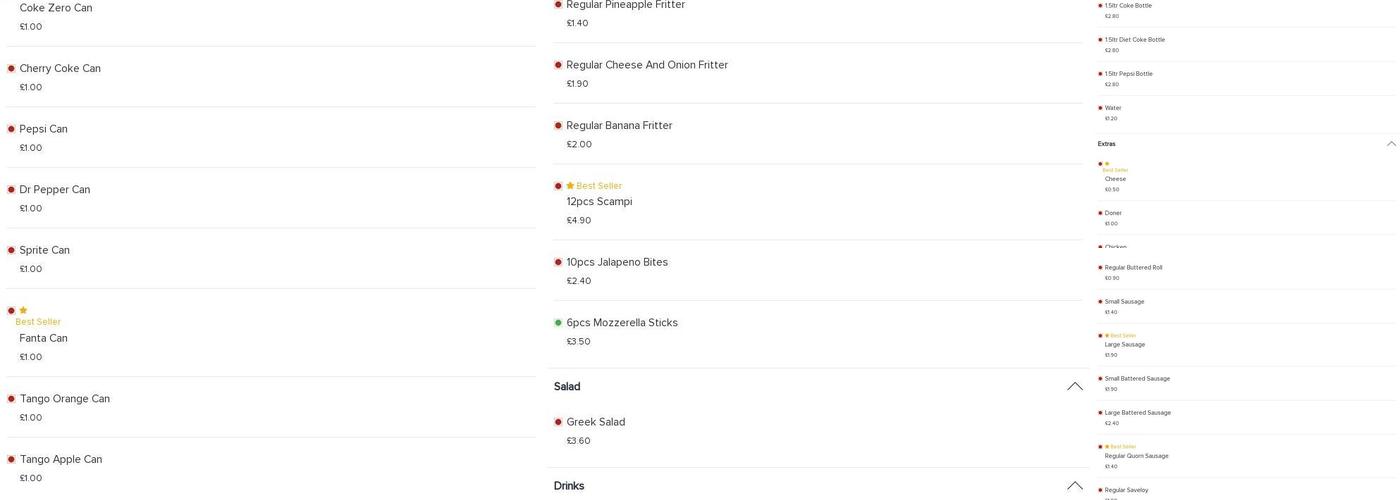Select Regular Cheese And Onion Fritter
The height and width of the screenshot is (500, 1400).
click(647, 65)
